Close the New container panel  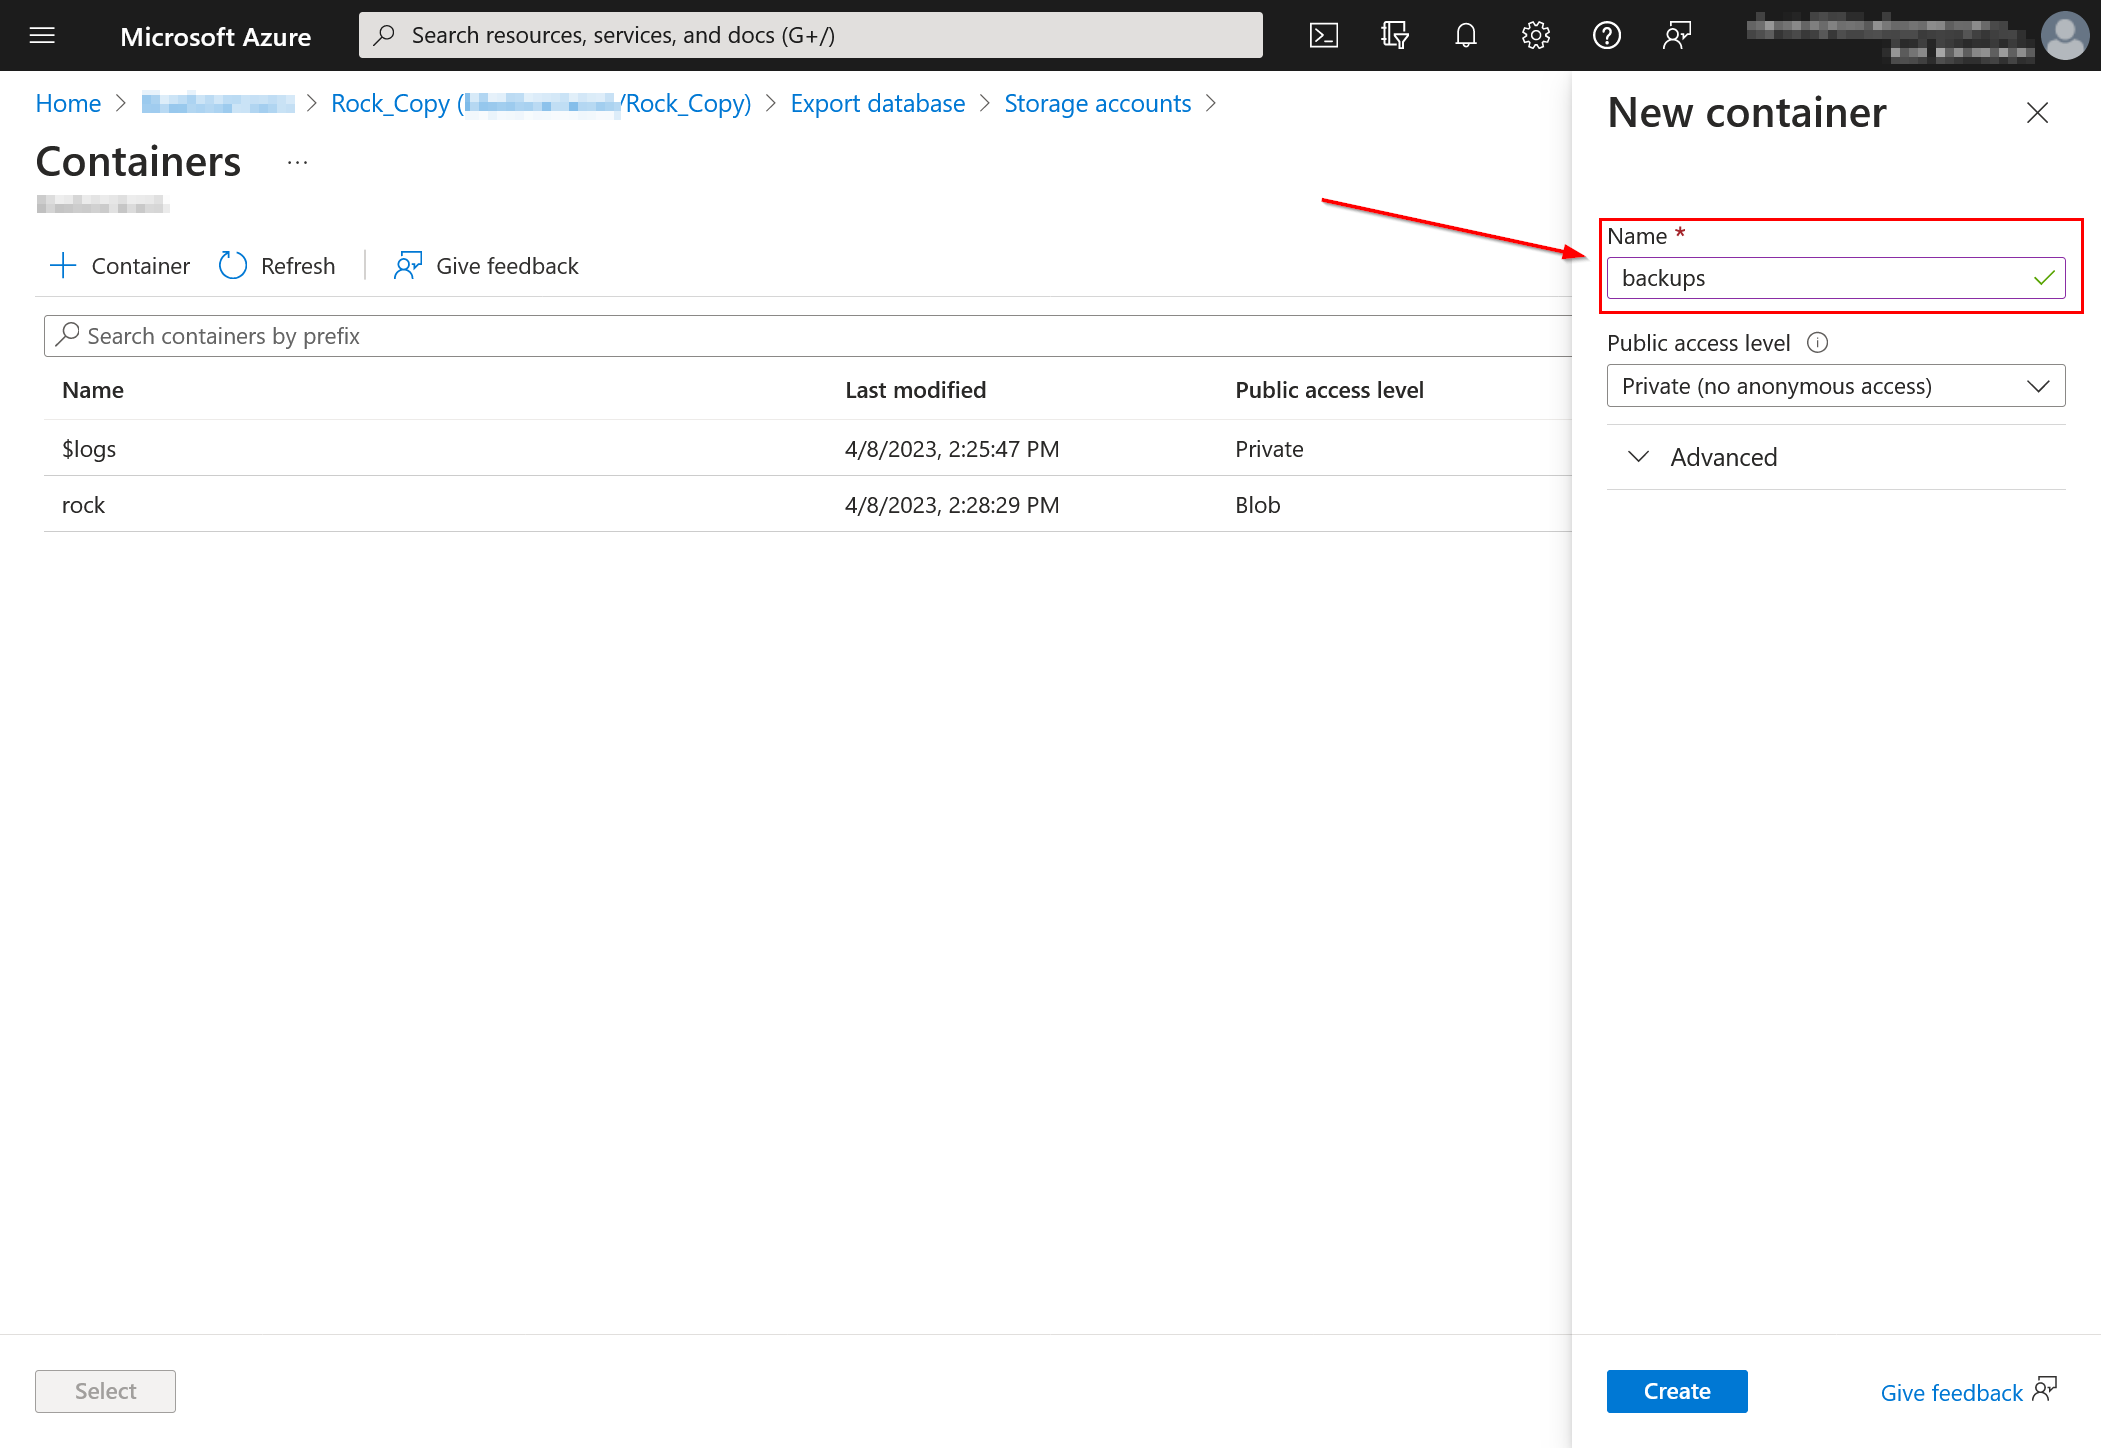point(2037,113)
